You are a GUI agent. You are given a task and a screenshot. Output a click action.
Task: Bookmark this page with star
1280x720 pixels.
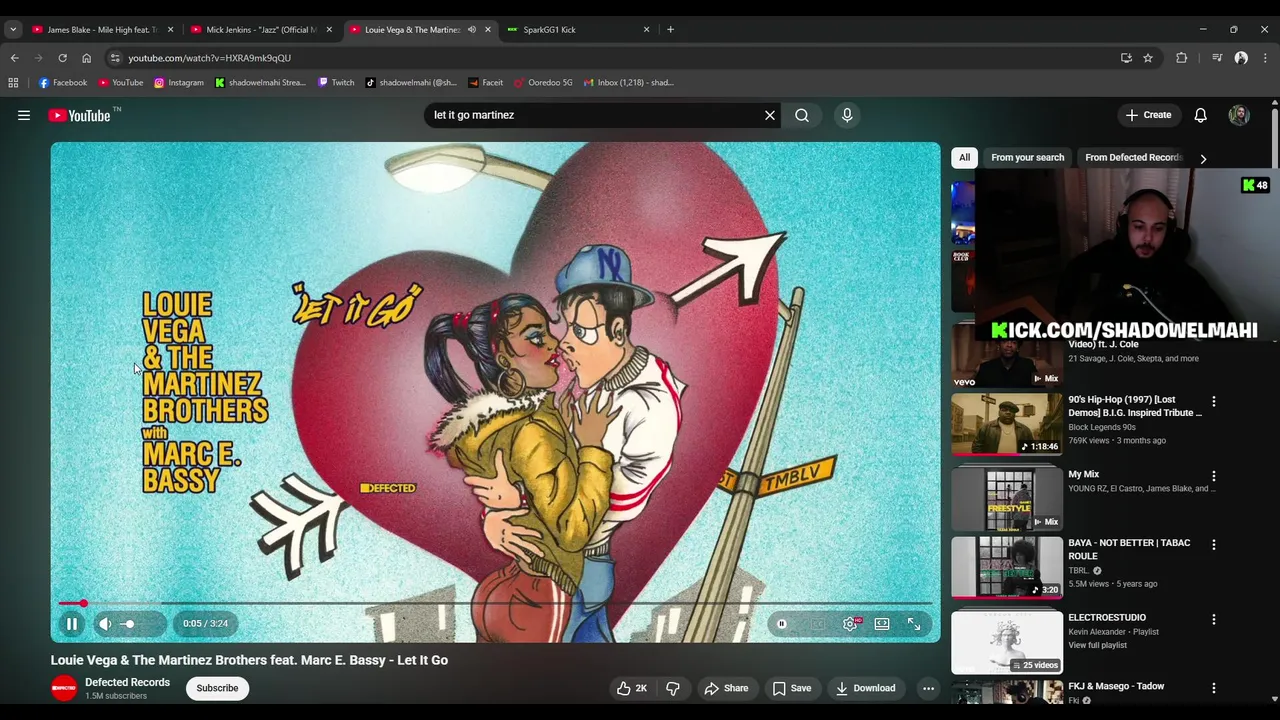coord(1148,58)
